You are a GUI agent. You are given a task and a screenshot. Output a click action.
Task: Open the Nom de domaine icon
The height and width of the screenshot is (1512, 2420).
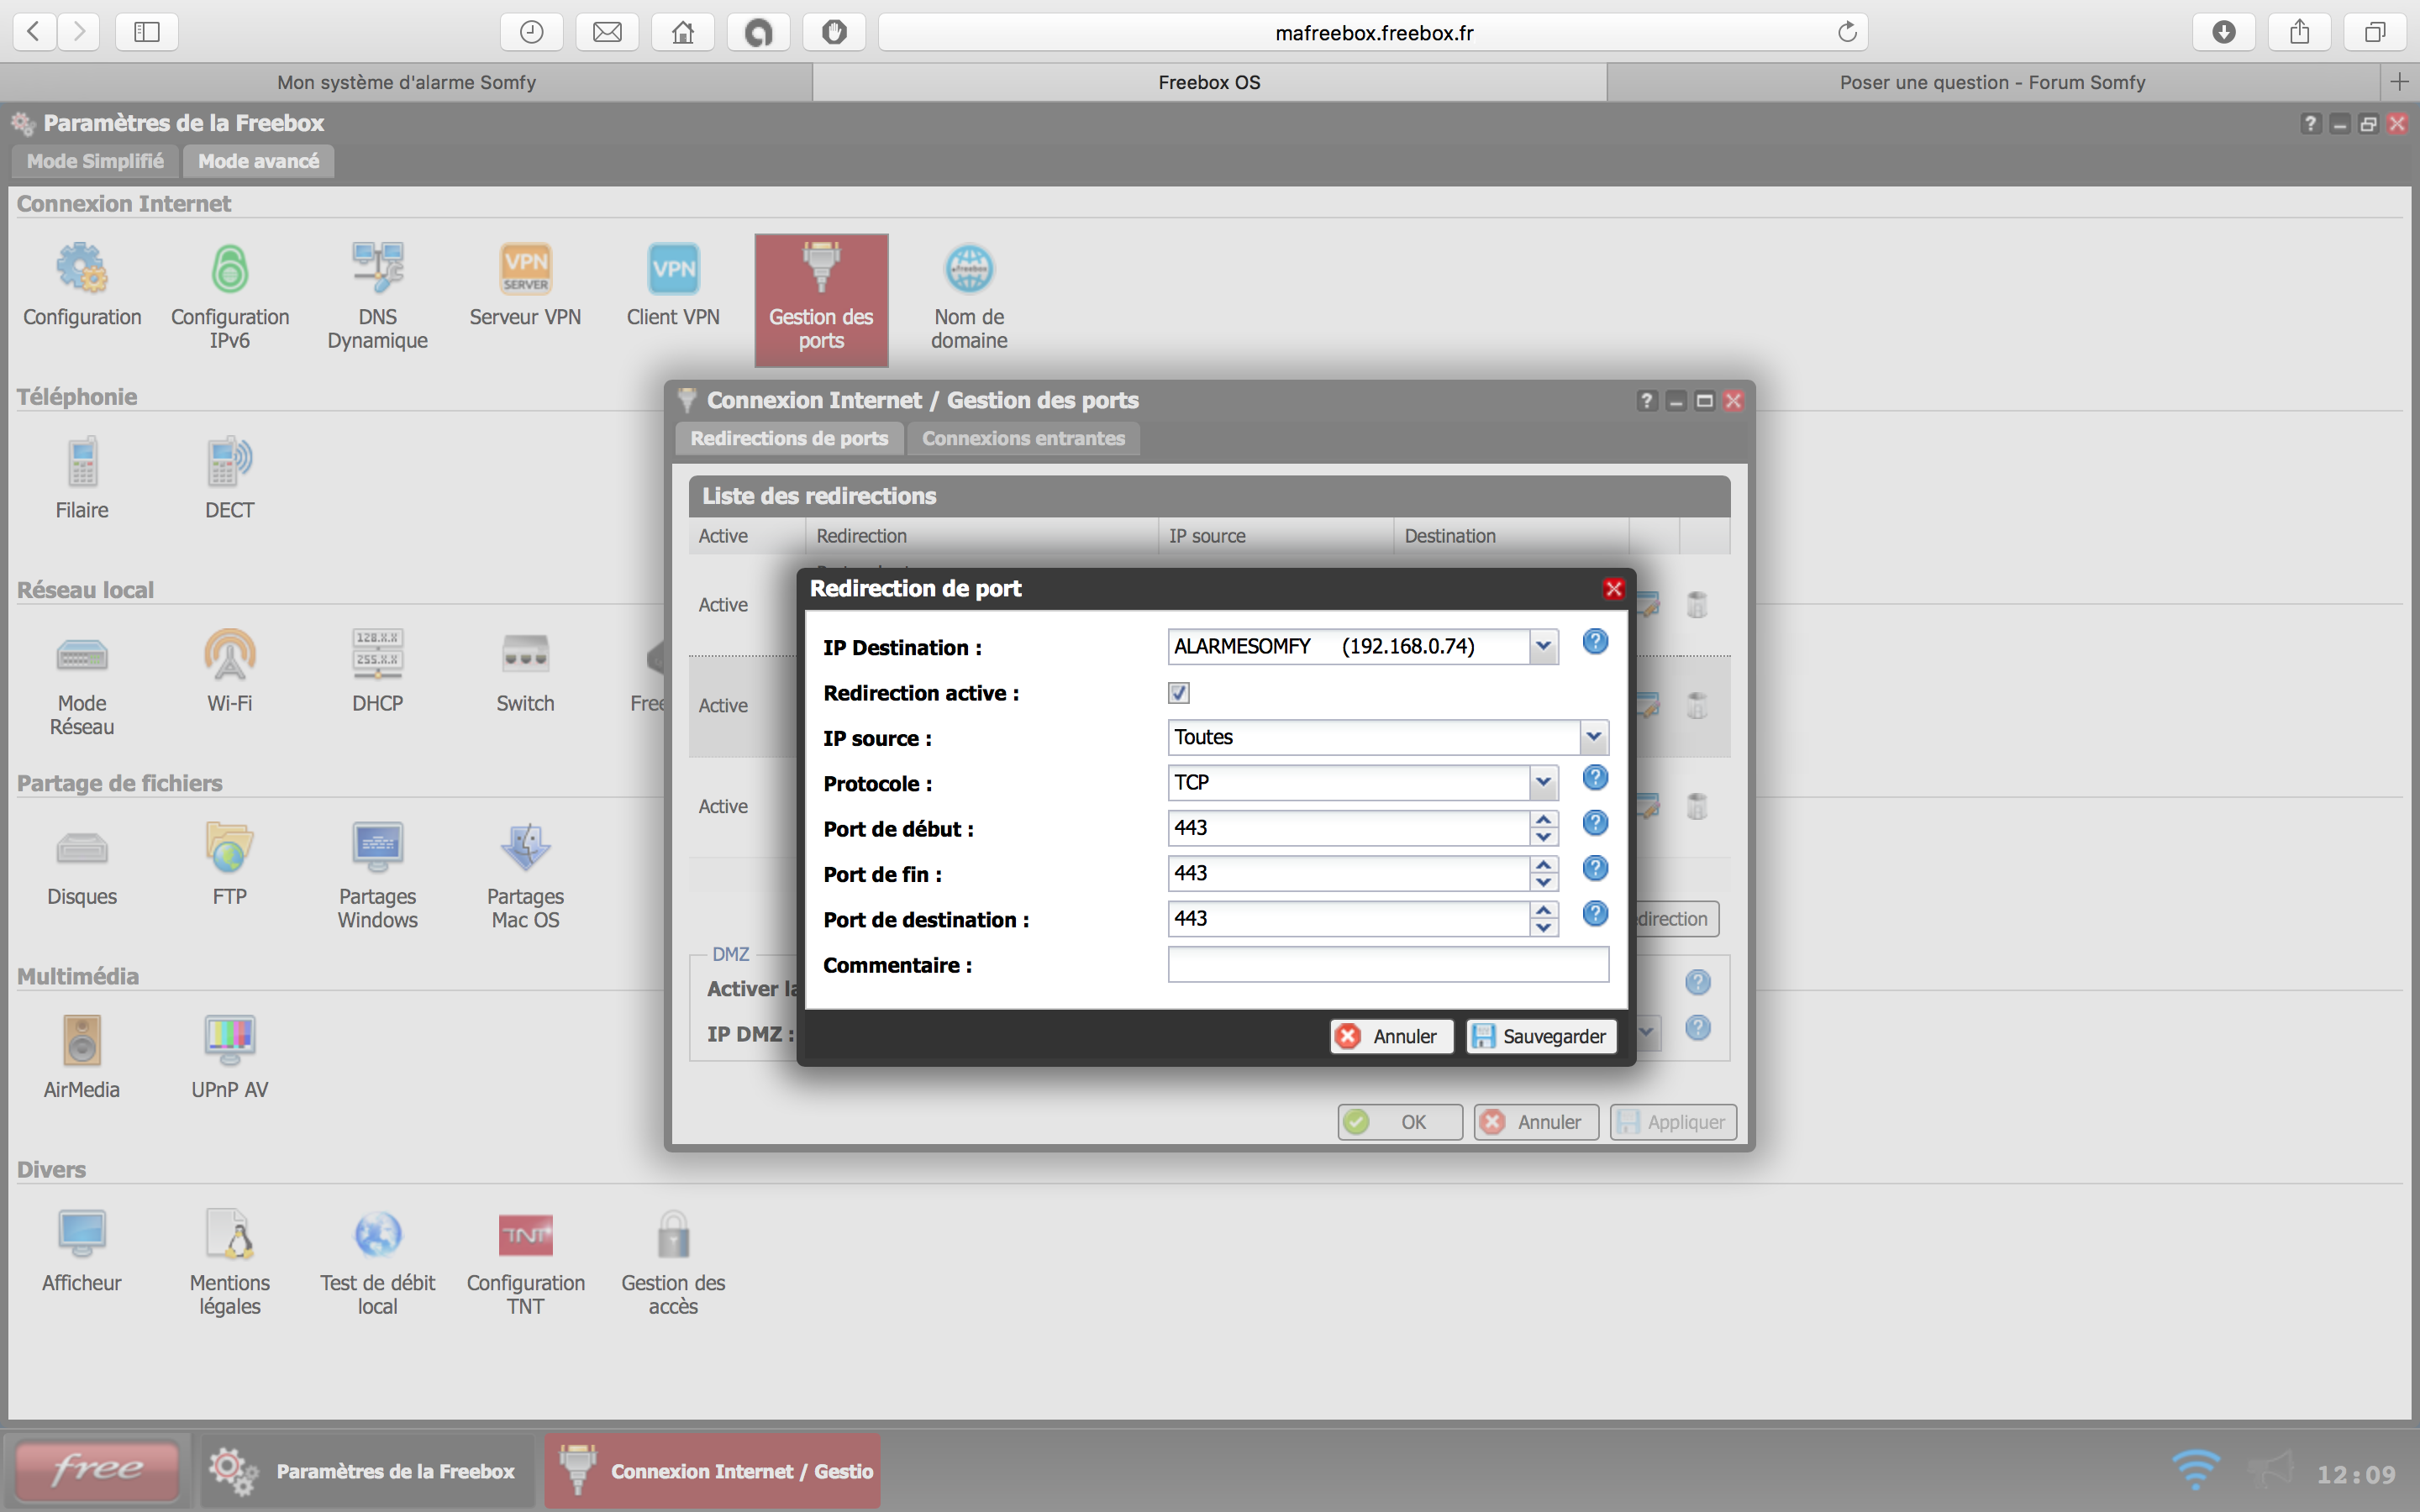point(969,270)
